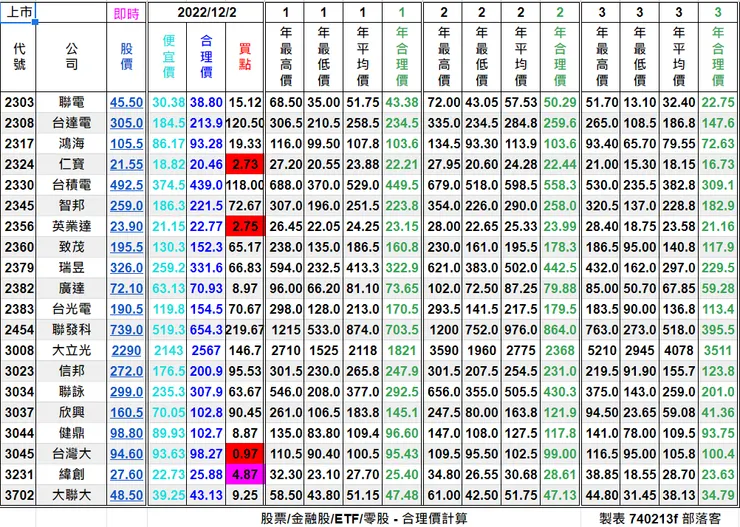
Task: Click the 439.0 fair price for 台積電
Action: pos(206,185)
